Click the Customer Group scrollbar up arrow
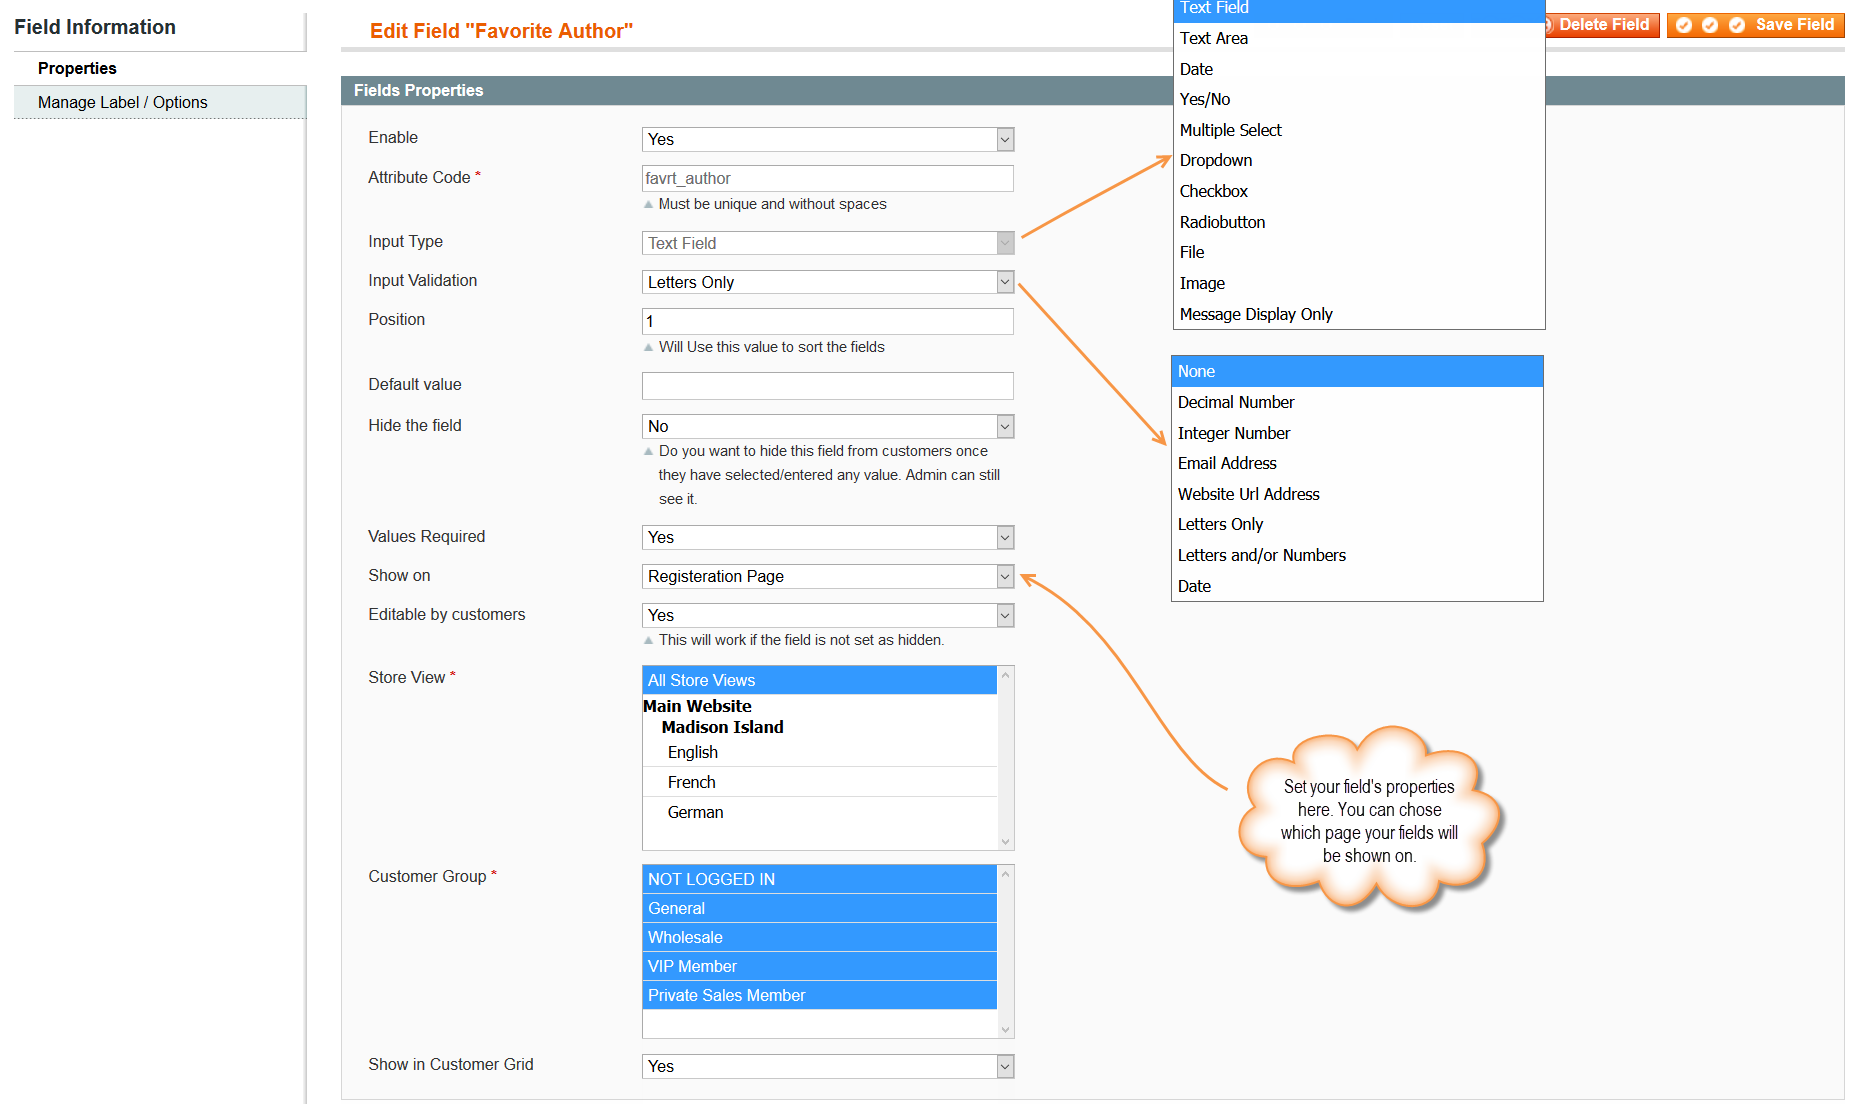1874x1104 pixels. pyautogui.click(x=1006, y=875)
